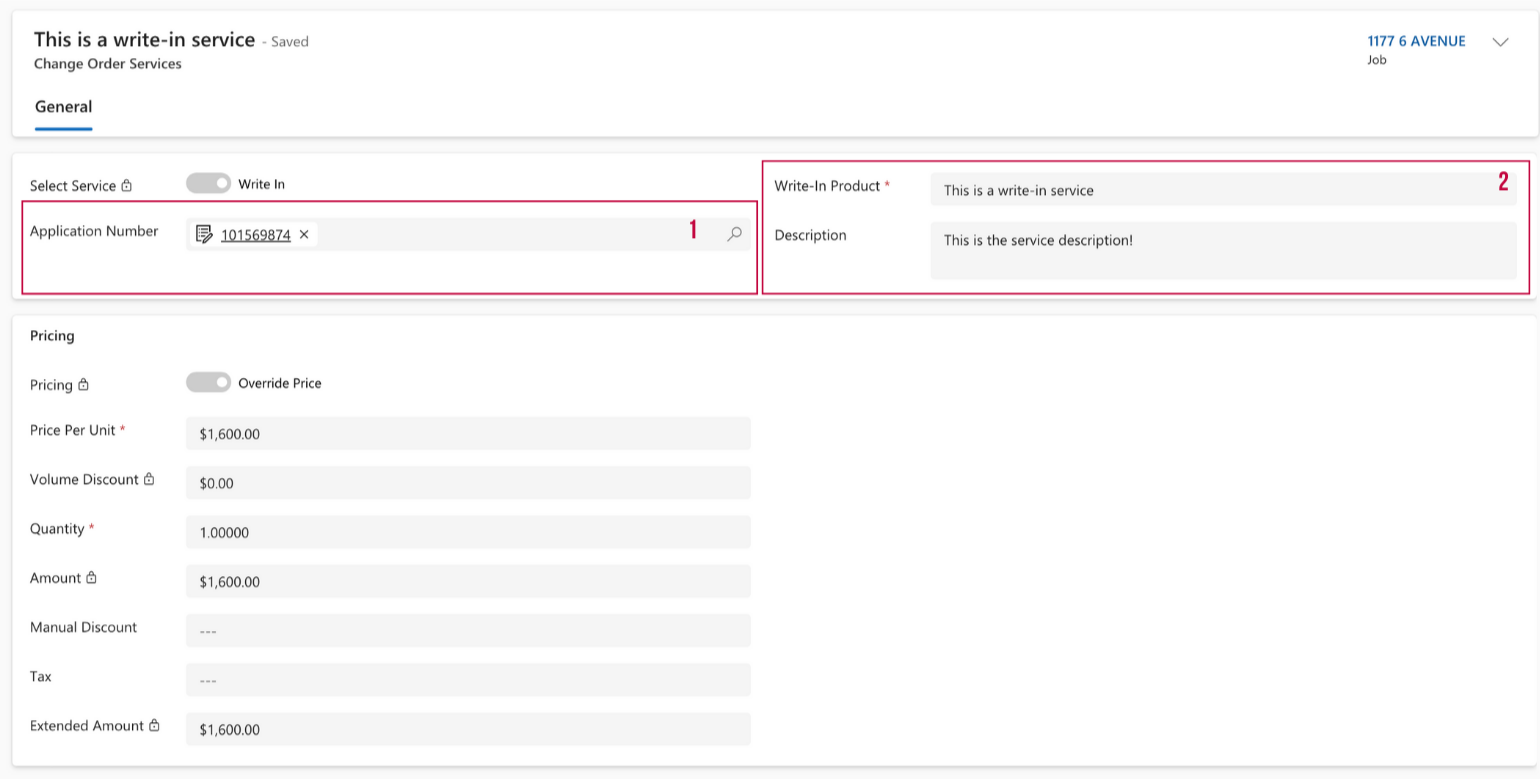Open the General tab
The height and width of the screenshot is (779, 1540).
tap(63, 107)
